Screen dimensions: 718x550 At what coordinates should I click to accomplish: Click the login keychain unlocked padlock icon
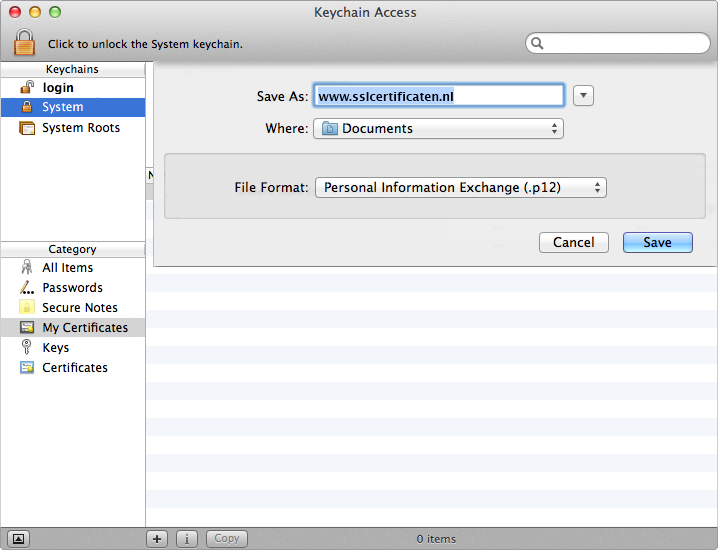pos(27,87)
